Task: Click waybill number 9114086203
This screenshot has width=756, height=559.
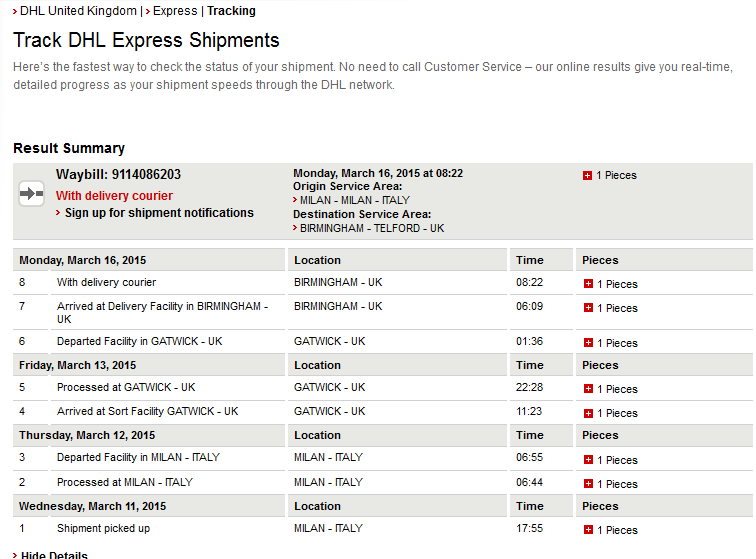Action: (146, 175)
